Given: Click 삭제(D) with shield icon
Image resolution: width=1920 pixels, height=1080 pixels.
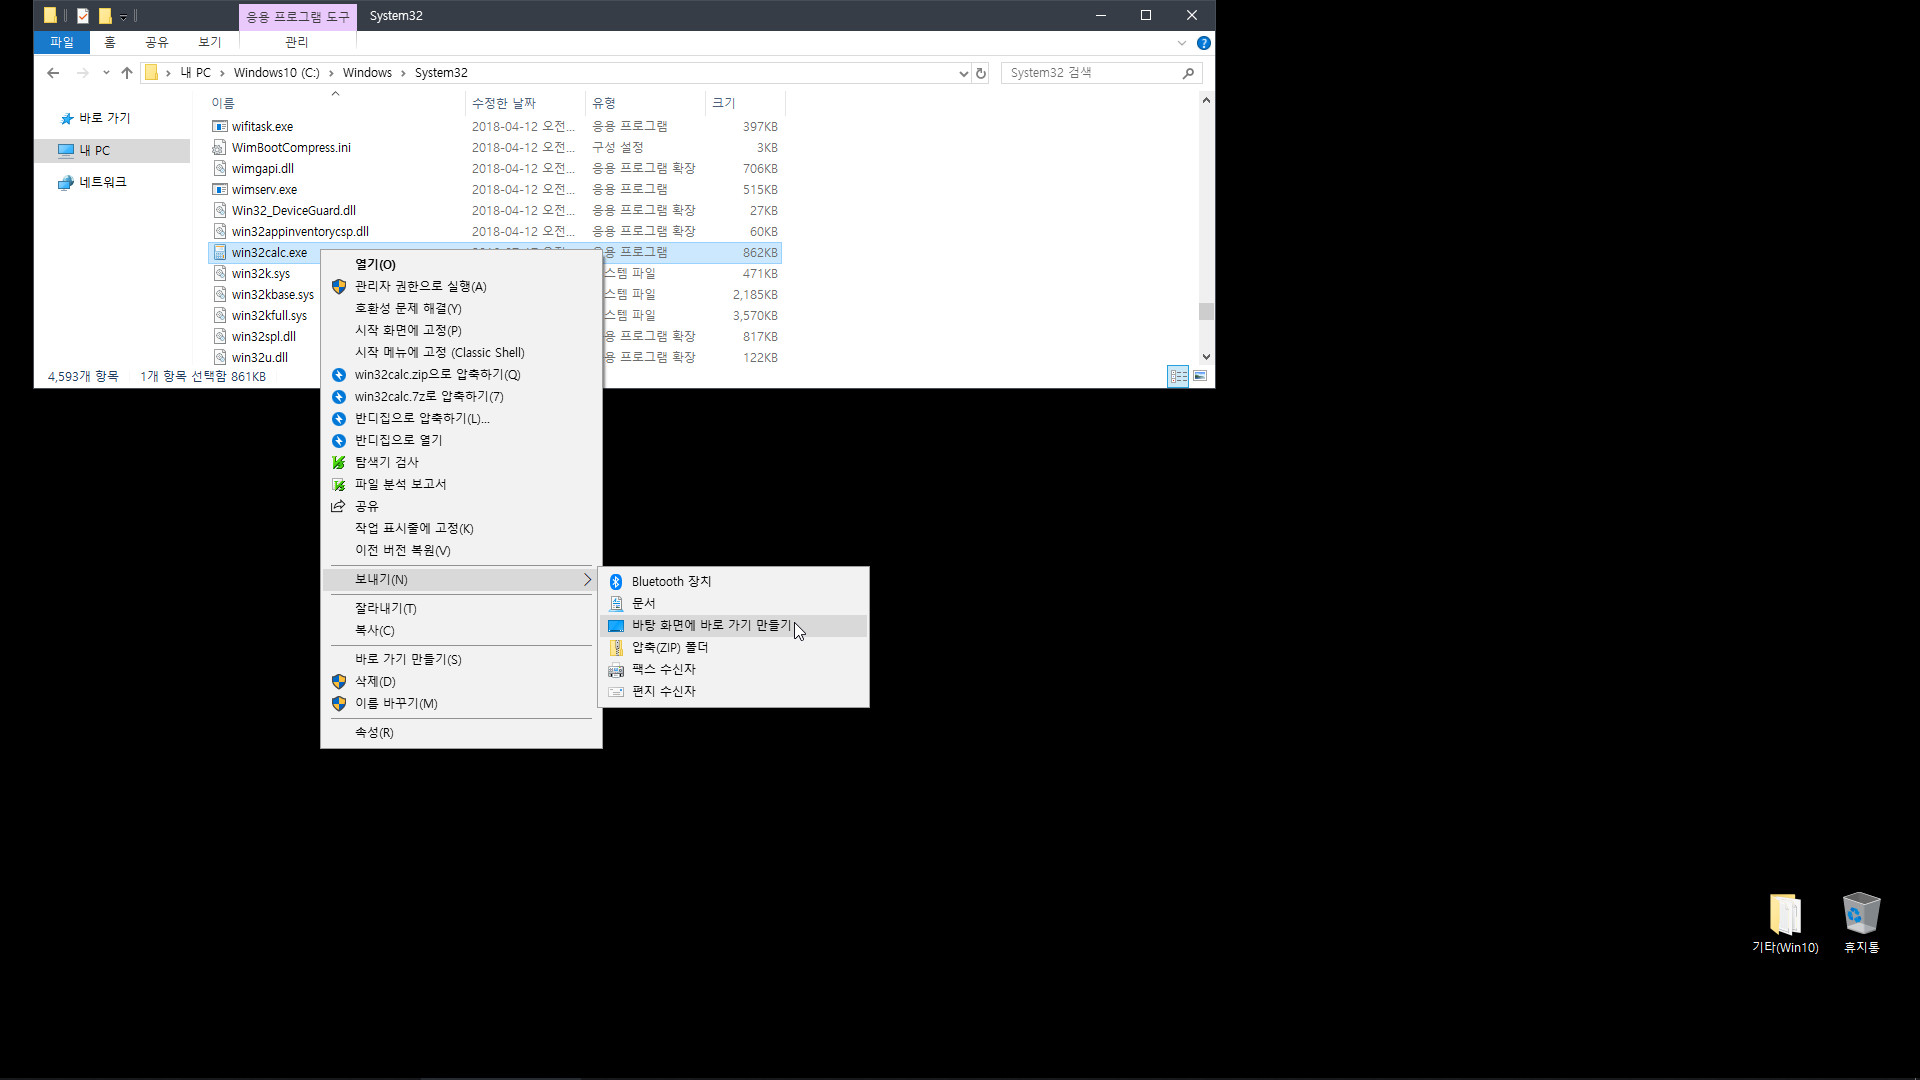Looking at the screenshot, I should click(461, 681).
